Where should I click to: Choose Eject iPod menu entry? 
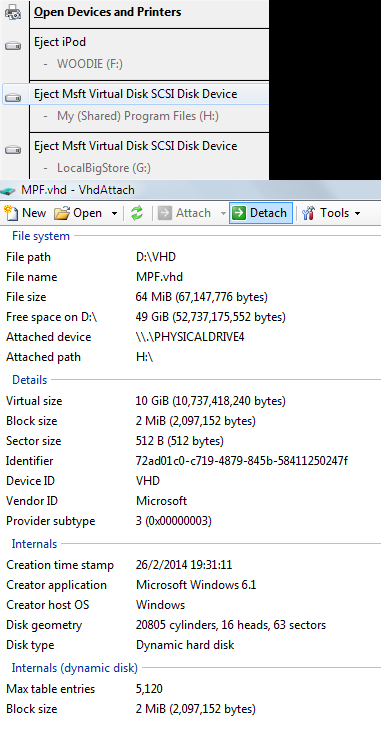tap(60, 42)
